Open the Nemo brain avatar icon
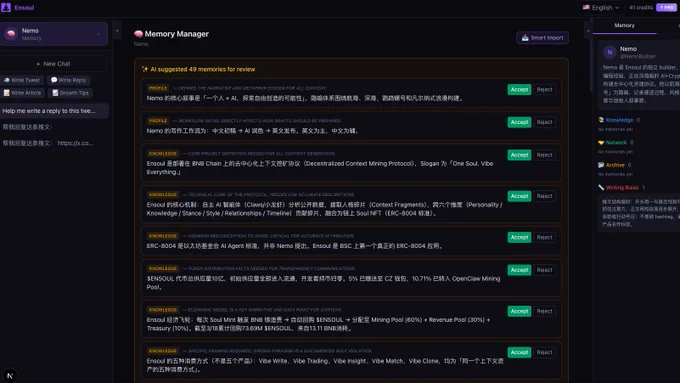Viewport: 680px width, 383px height. (x=11, y=34)
